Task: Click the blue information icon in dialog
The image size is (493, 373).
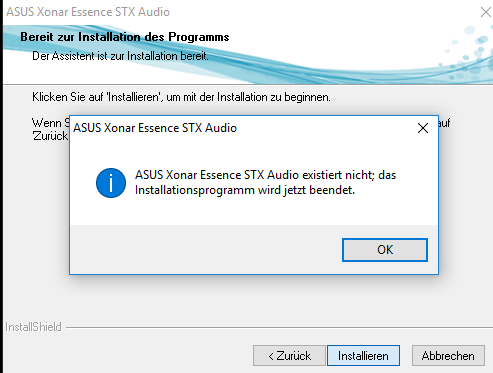Action: pyautogui.click(x=111, y=183)
